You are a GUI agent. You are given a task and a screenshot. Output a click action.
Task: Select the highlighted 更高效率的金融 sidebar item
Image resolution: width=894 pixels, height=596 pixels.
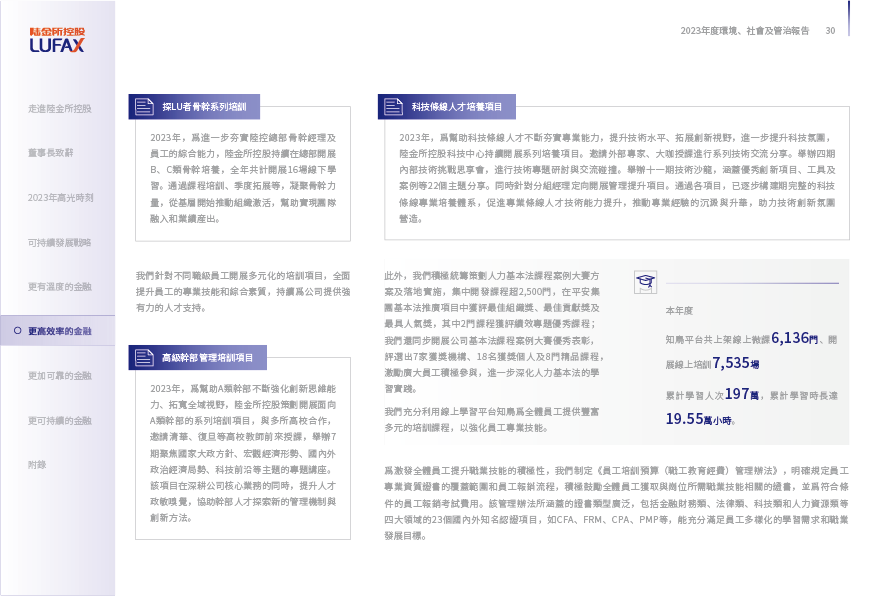[60, 331]
